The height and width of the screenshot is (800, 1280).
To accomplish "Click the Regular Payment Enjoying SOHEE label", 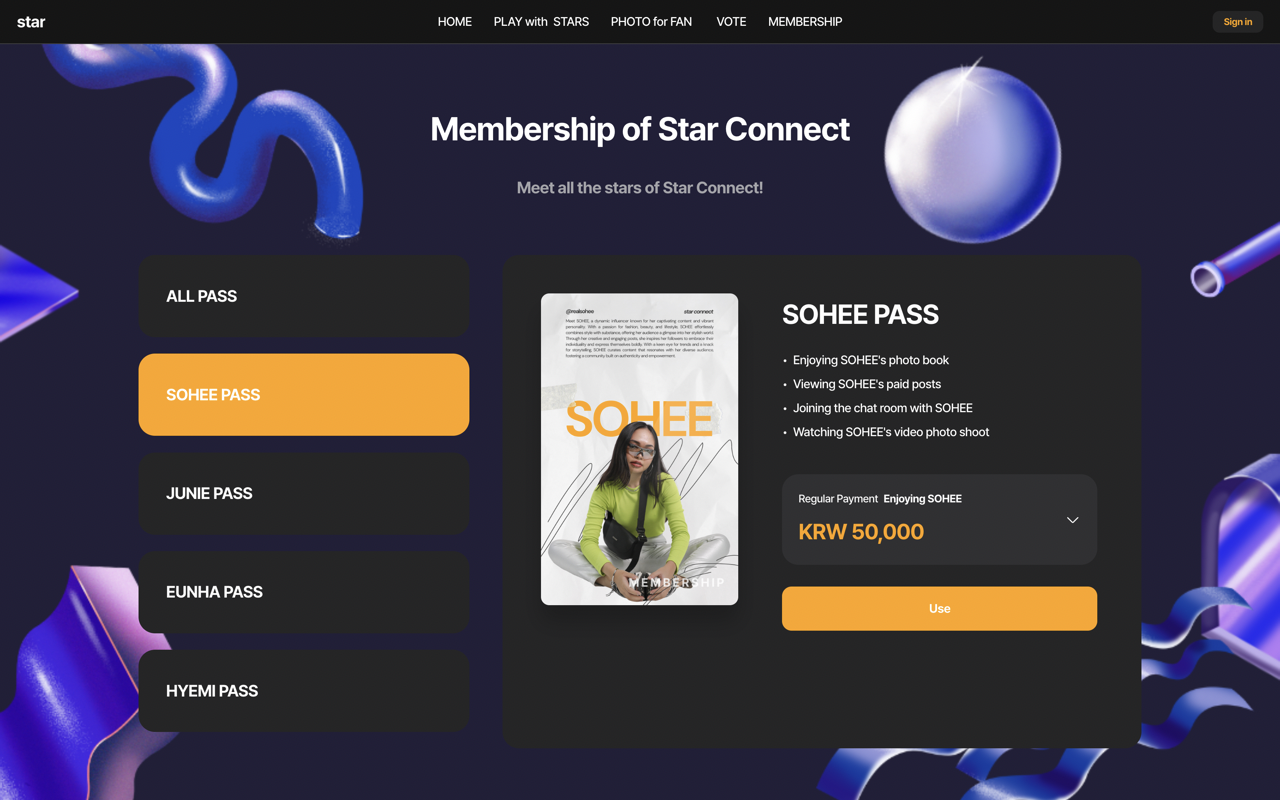I will (x=880, y=498).
